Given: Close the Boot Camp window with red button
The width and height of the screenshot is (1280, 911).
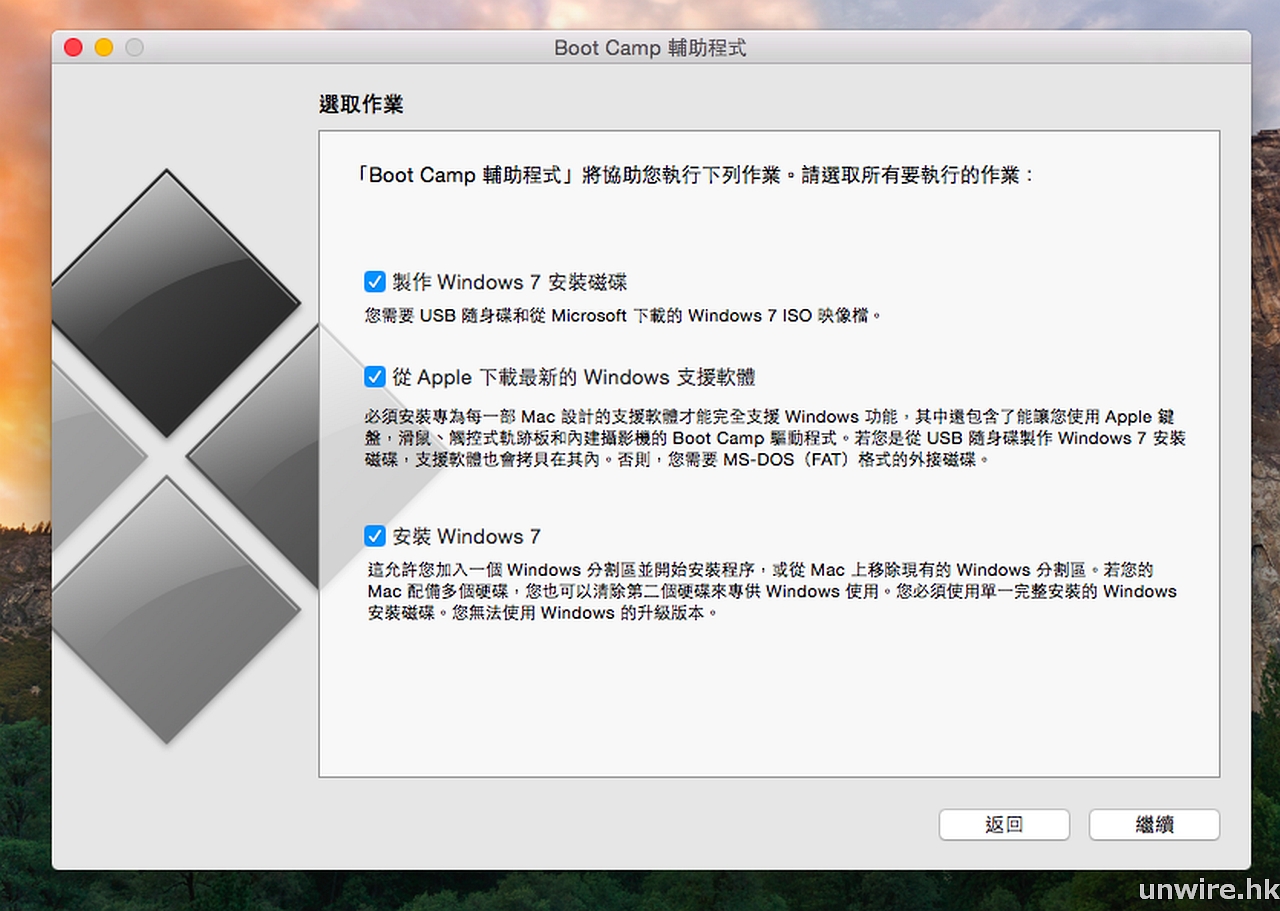Looking at the screenshot, I should (73, 48).
